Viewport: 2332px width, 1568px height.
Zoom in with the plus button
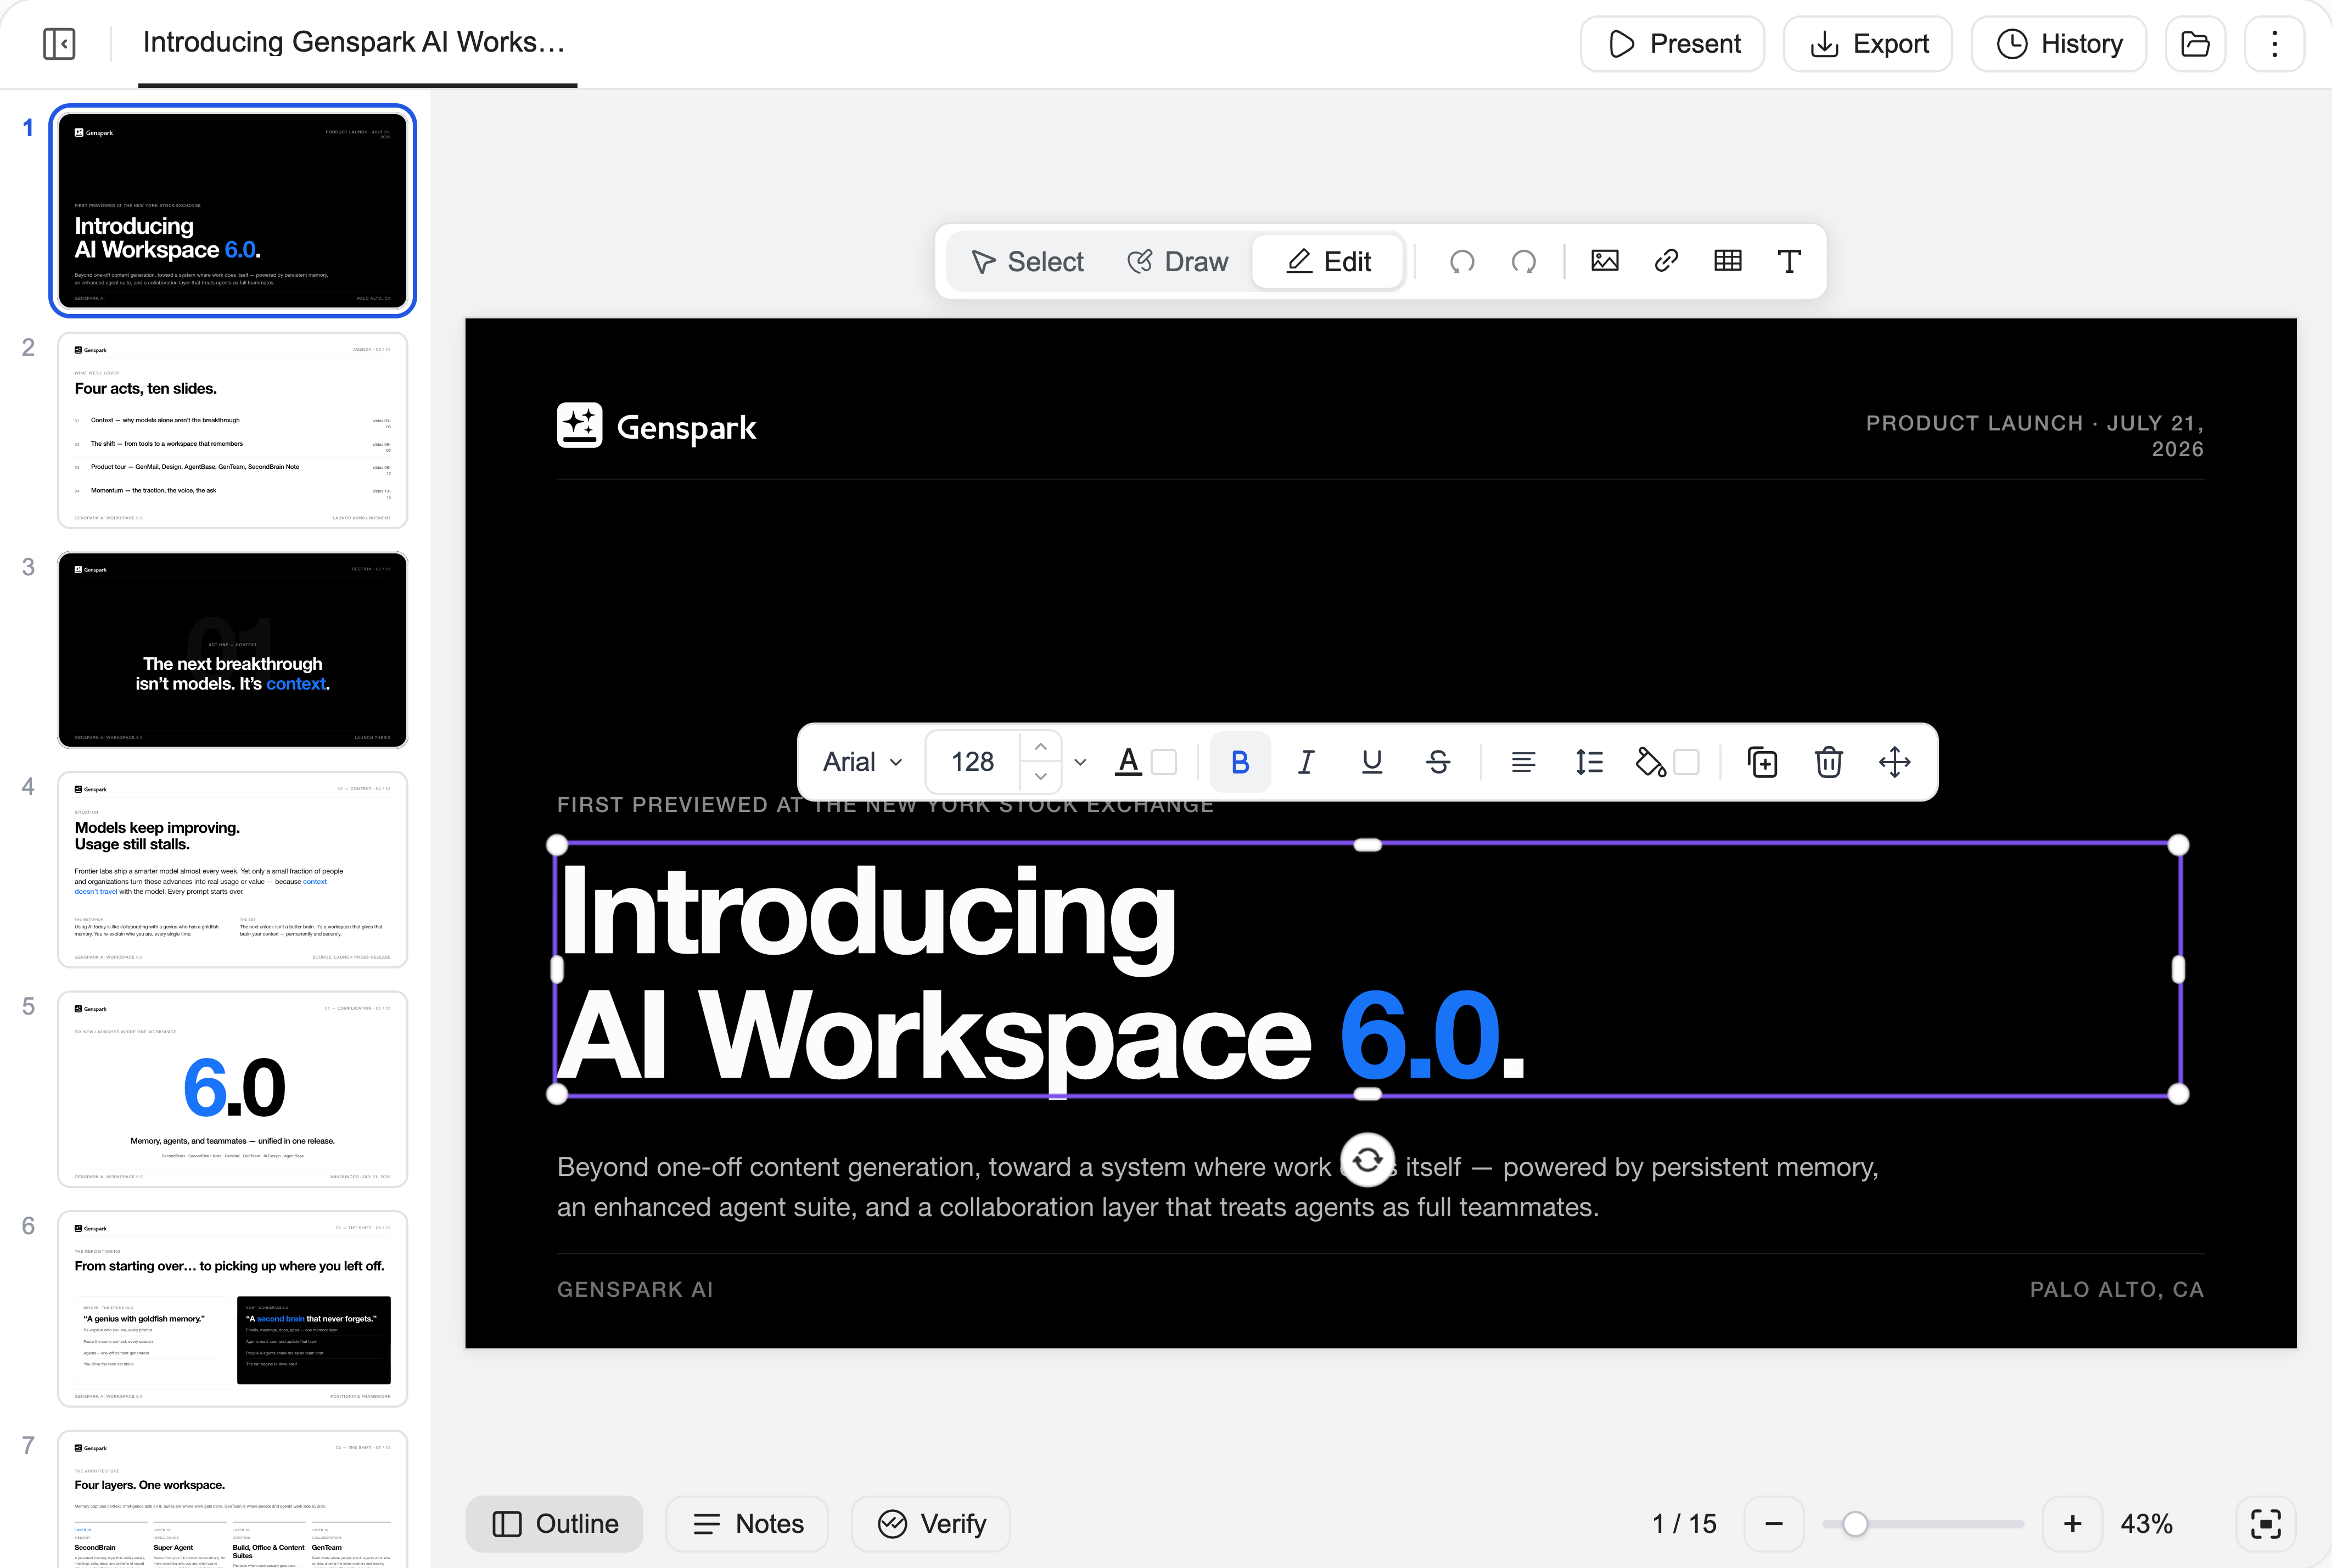(2072, 1524)
